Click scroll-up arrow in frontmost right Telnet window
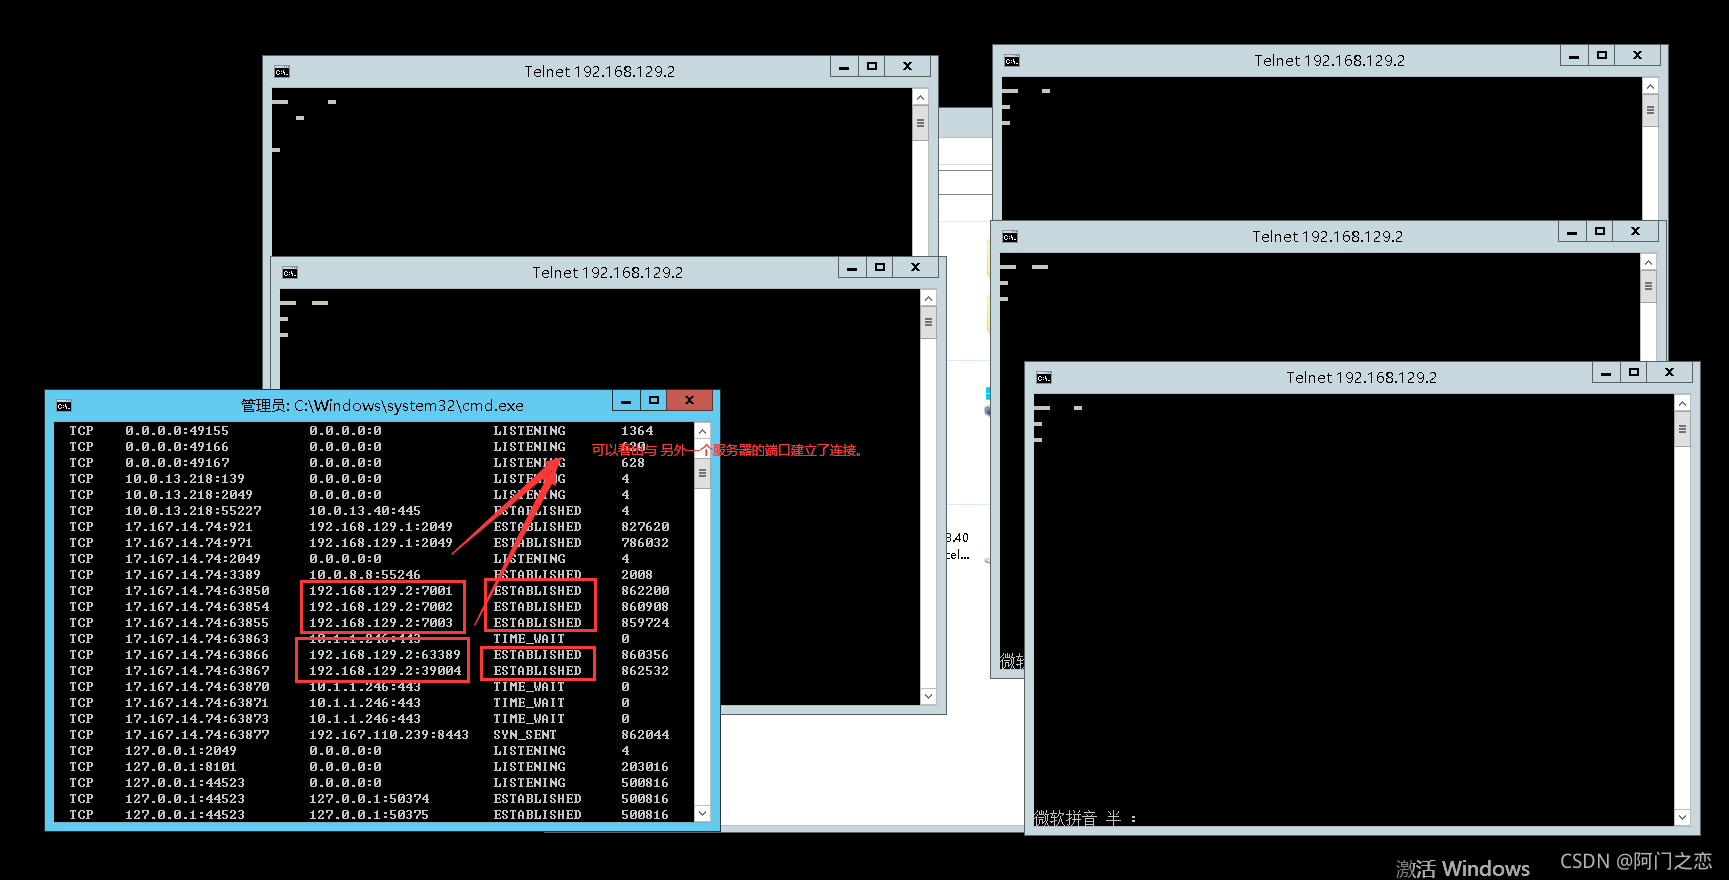1729x880 pixels. [1682, 403]
